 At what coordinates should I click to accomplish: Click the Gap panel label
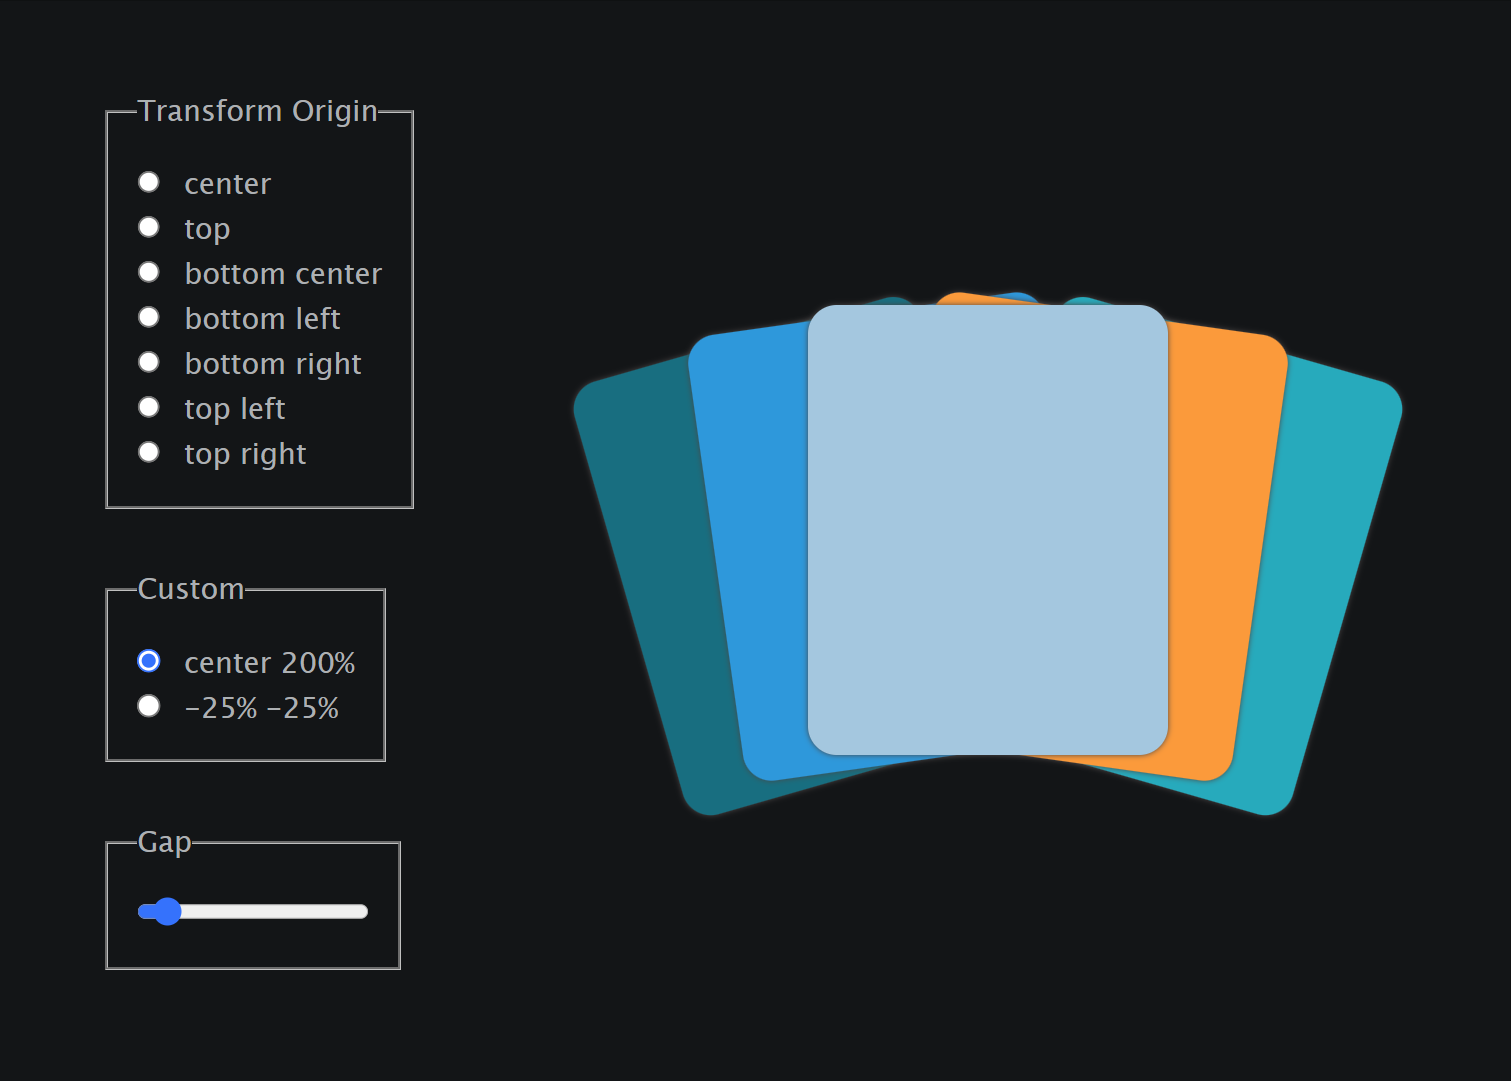click(x=165, y=843)
